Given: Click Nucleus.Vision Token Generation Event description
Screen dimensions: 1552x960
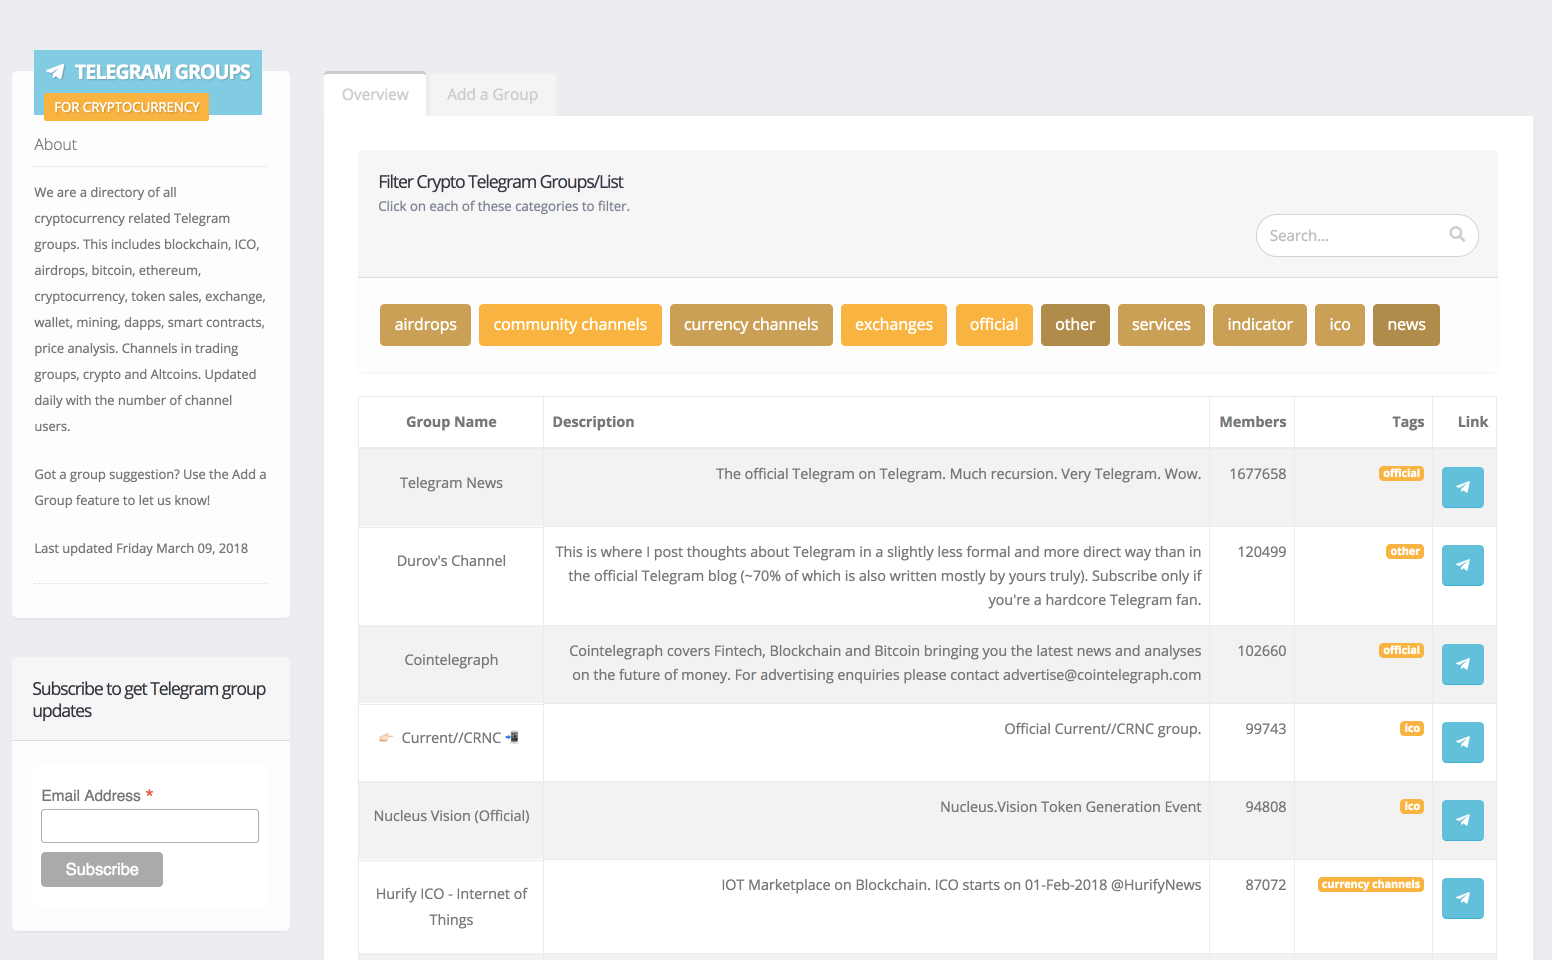Looking at the screenshot, I should (1070, 807).
